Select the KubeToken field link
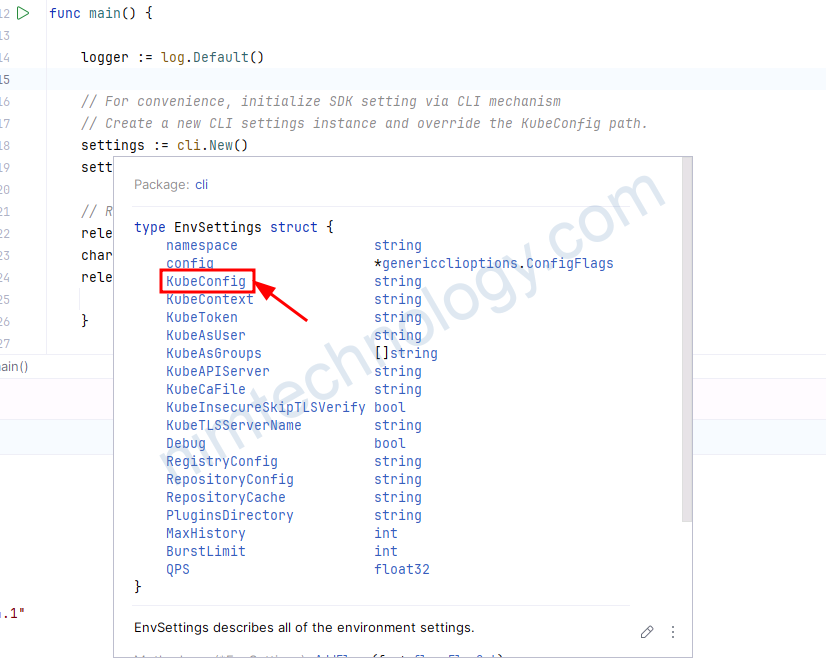The image size is (826, 660). [x=202, y=318]
